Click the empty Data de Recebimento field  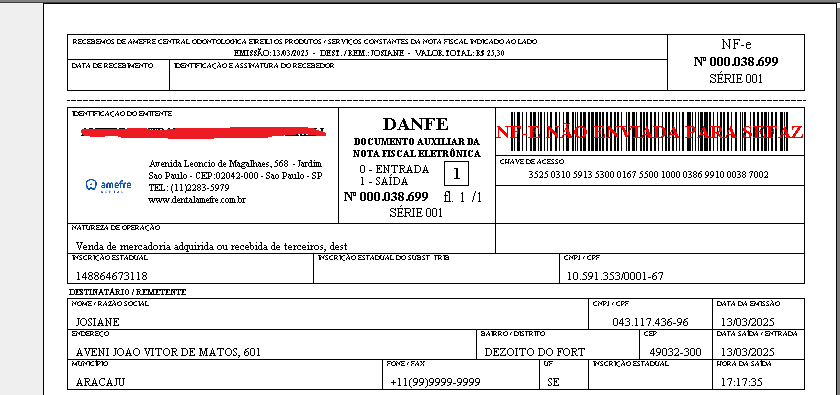(x=118, y=76)
